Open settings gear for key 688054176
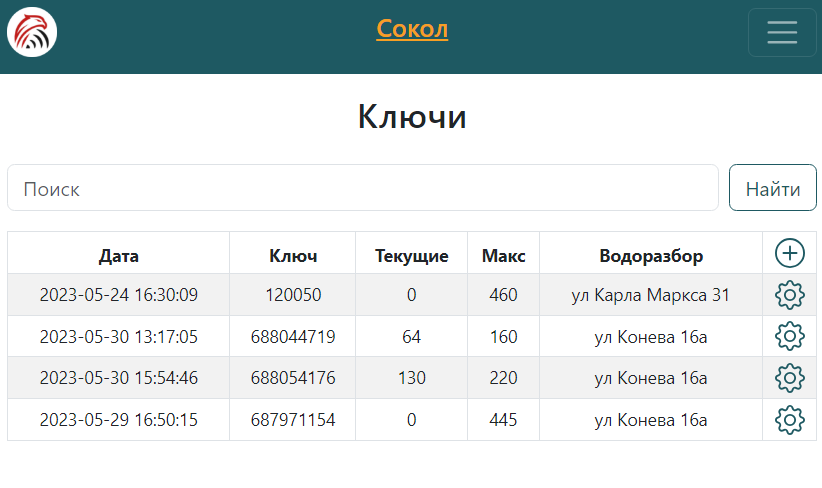Image resolution: width=822 pixels, height=488 pixels. tap(789, 378)
